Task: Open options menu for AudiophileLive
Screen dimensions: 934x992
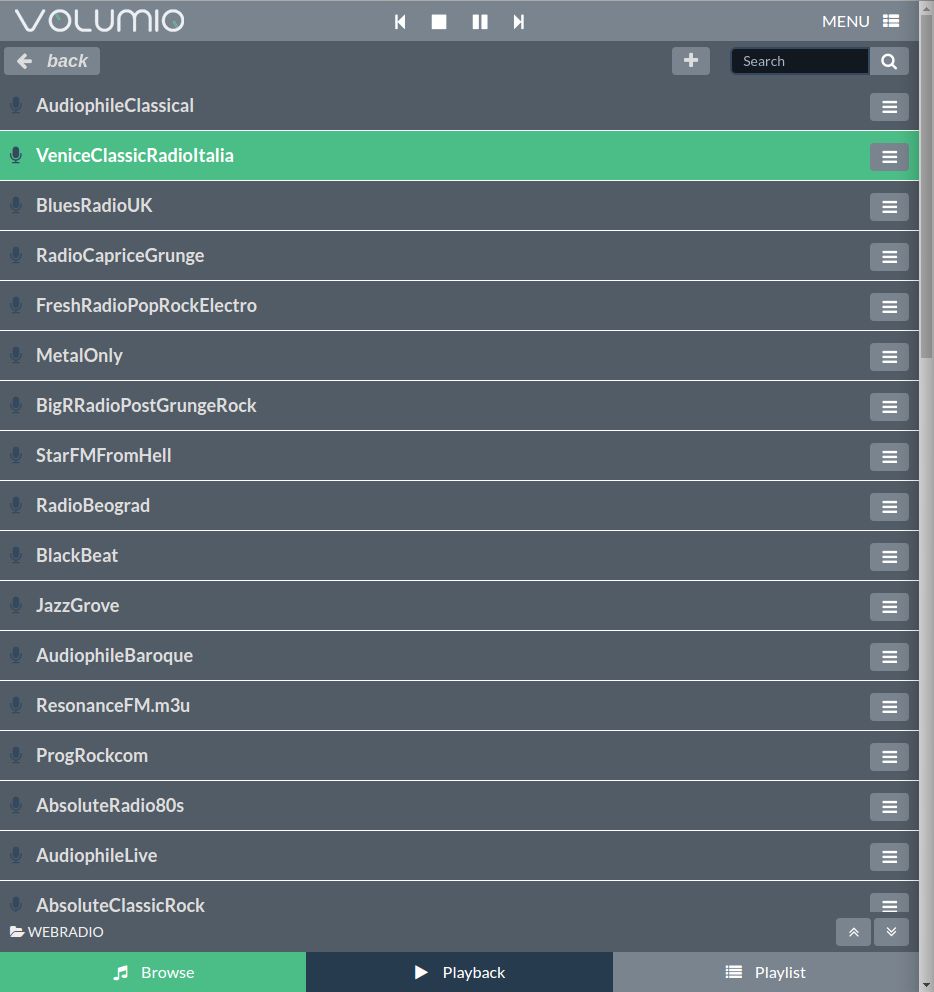Action: 889,857
